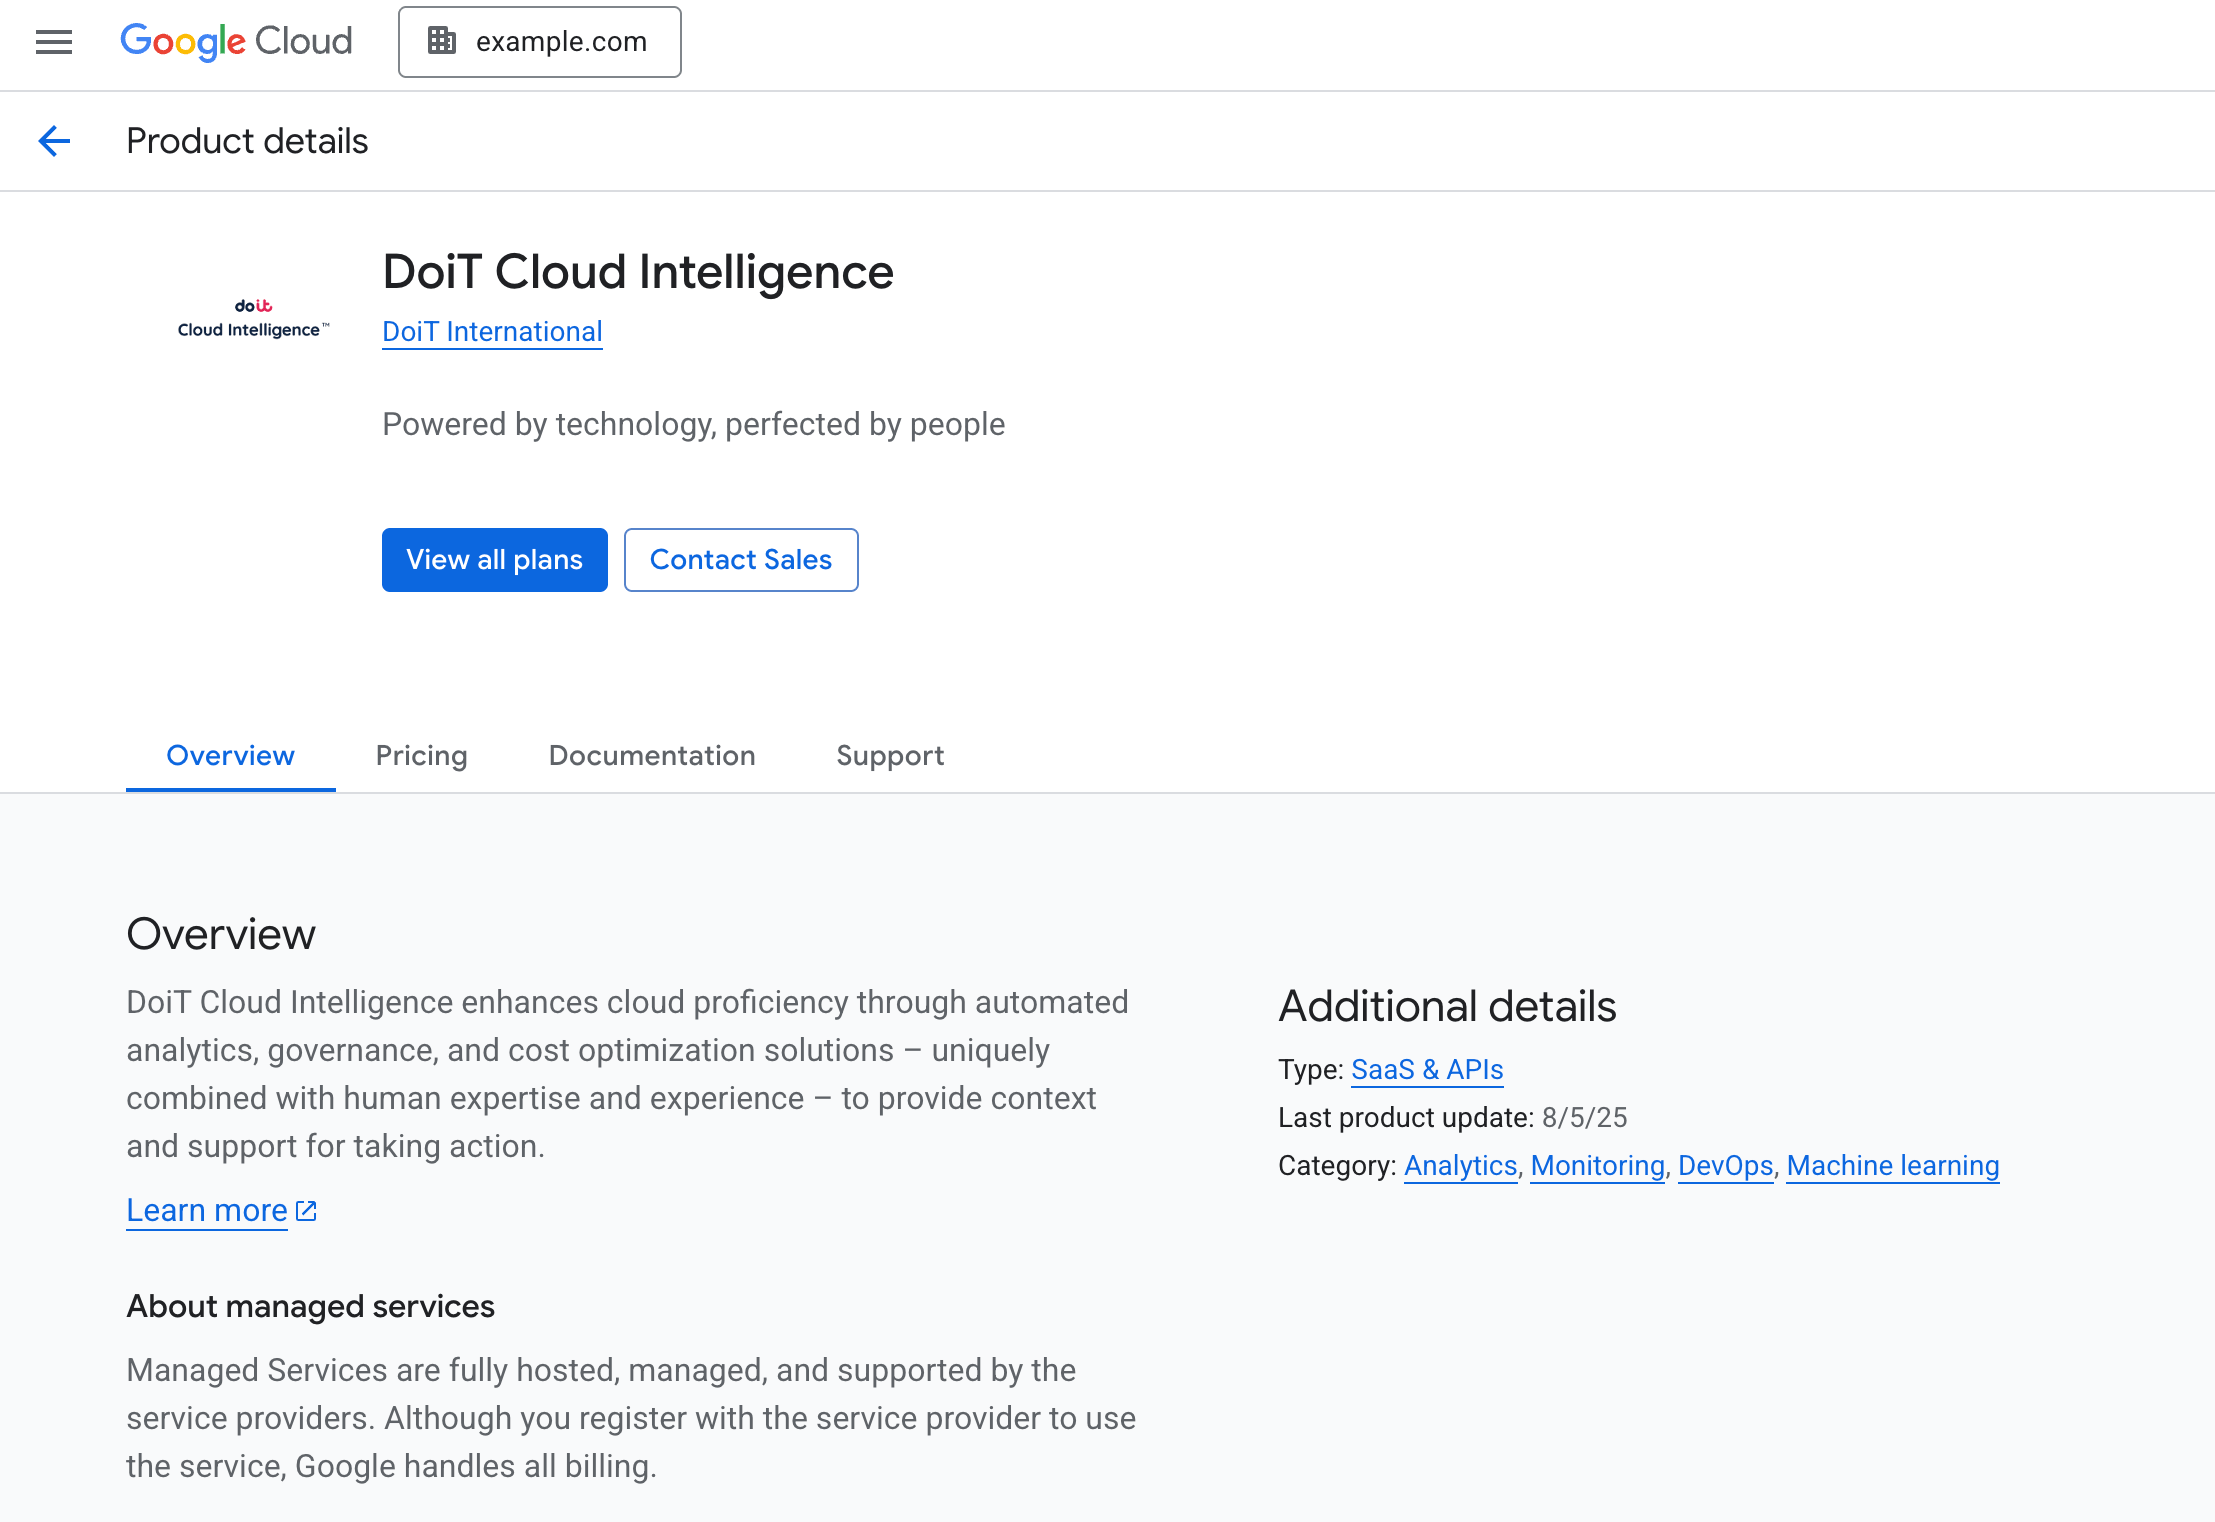Click the SaaS & APIs type link
Viewport: 2215px width, 1522px height.
tap(1426, 1069)
